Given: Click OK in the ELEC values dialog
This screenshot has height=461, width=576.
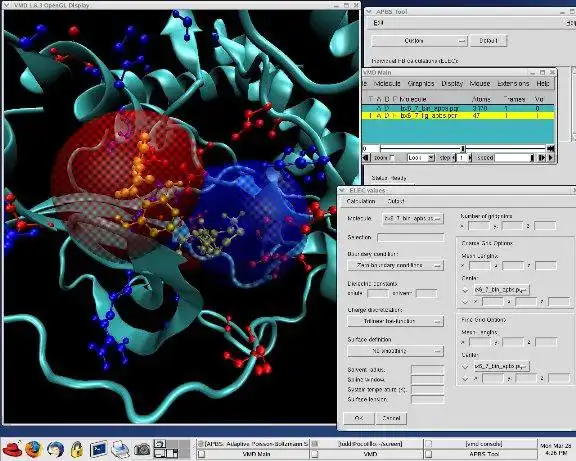Looking at the screenshot, I should (359, 418).
